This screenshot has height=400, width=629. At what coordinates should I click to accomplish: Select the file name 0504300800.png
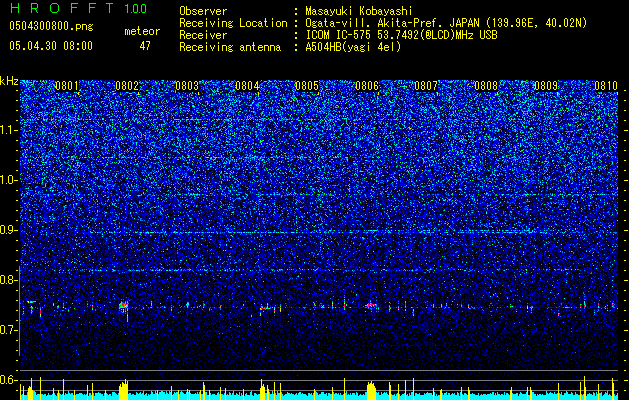click(x=51, y=26)
